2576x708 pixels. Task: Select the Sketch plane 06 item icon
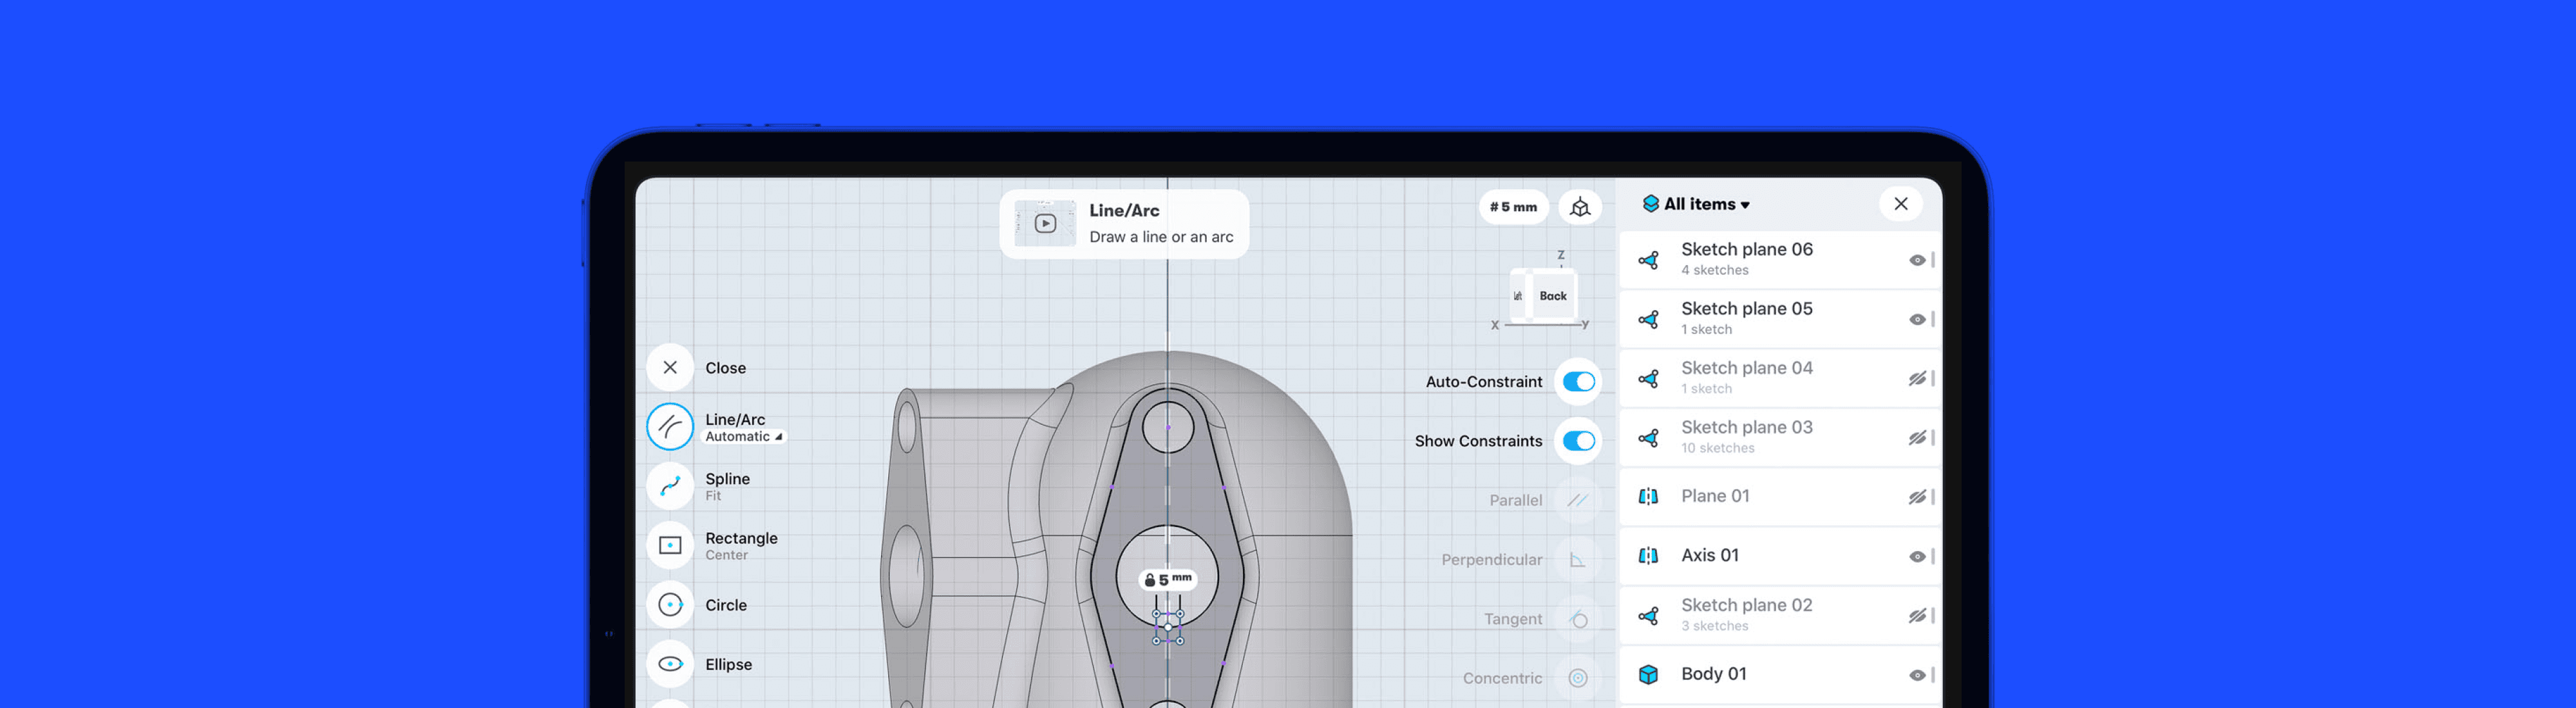coord(1649,260)
